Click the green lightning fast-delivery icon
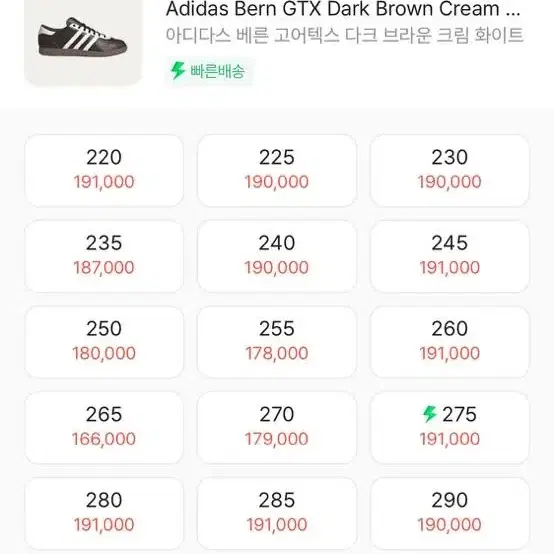Viewport: 554px width, 554px height. [178, 70]
